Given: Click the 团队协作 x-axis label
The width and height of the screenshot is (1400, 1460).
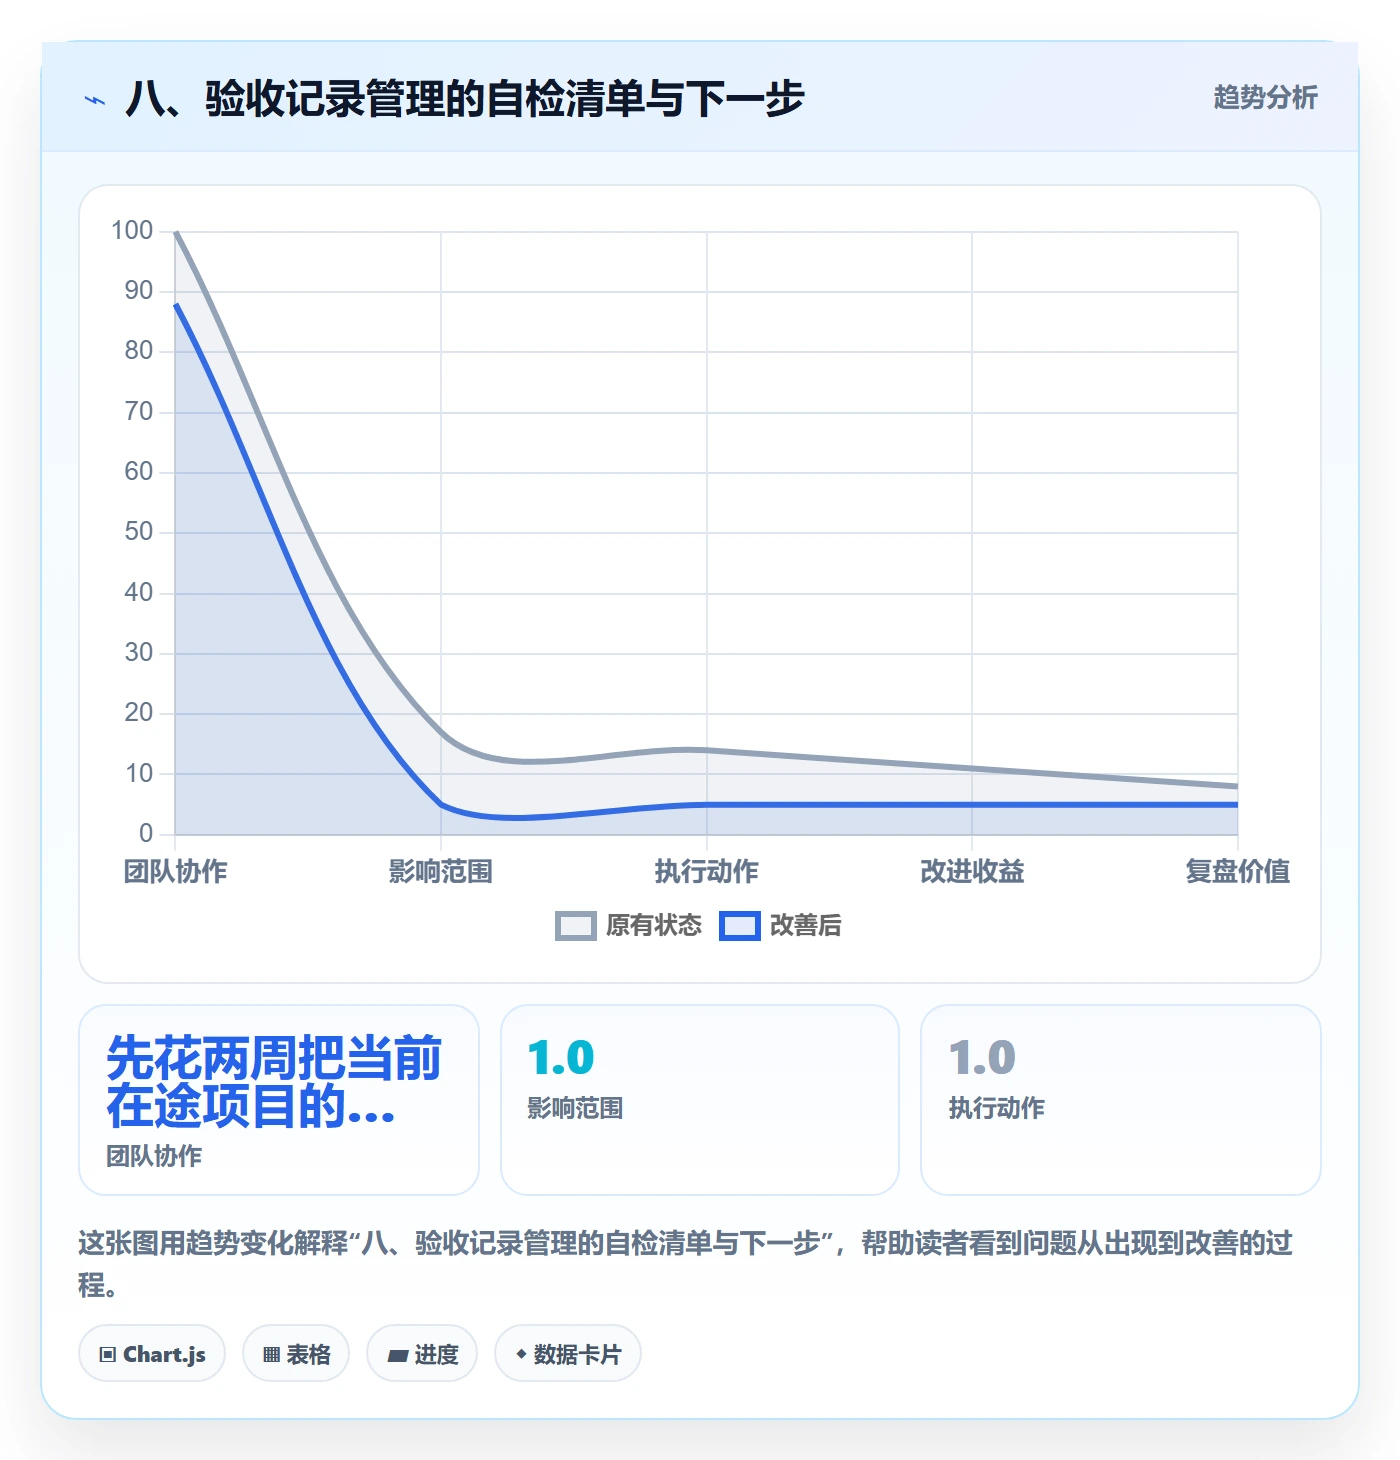Looking at the screenshot, I should pos(175,872).
